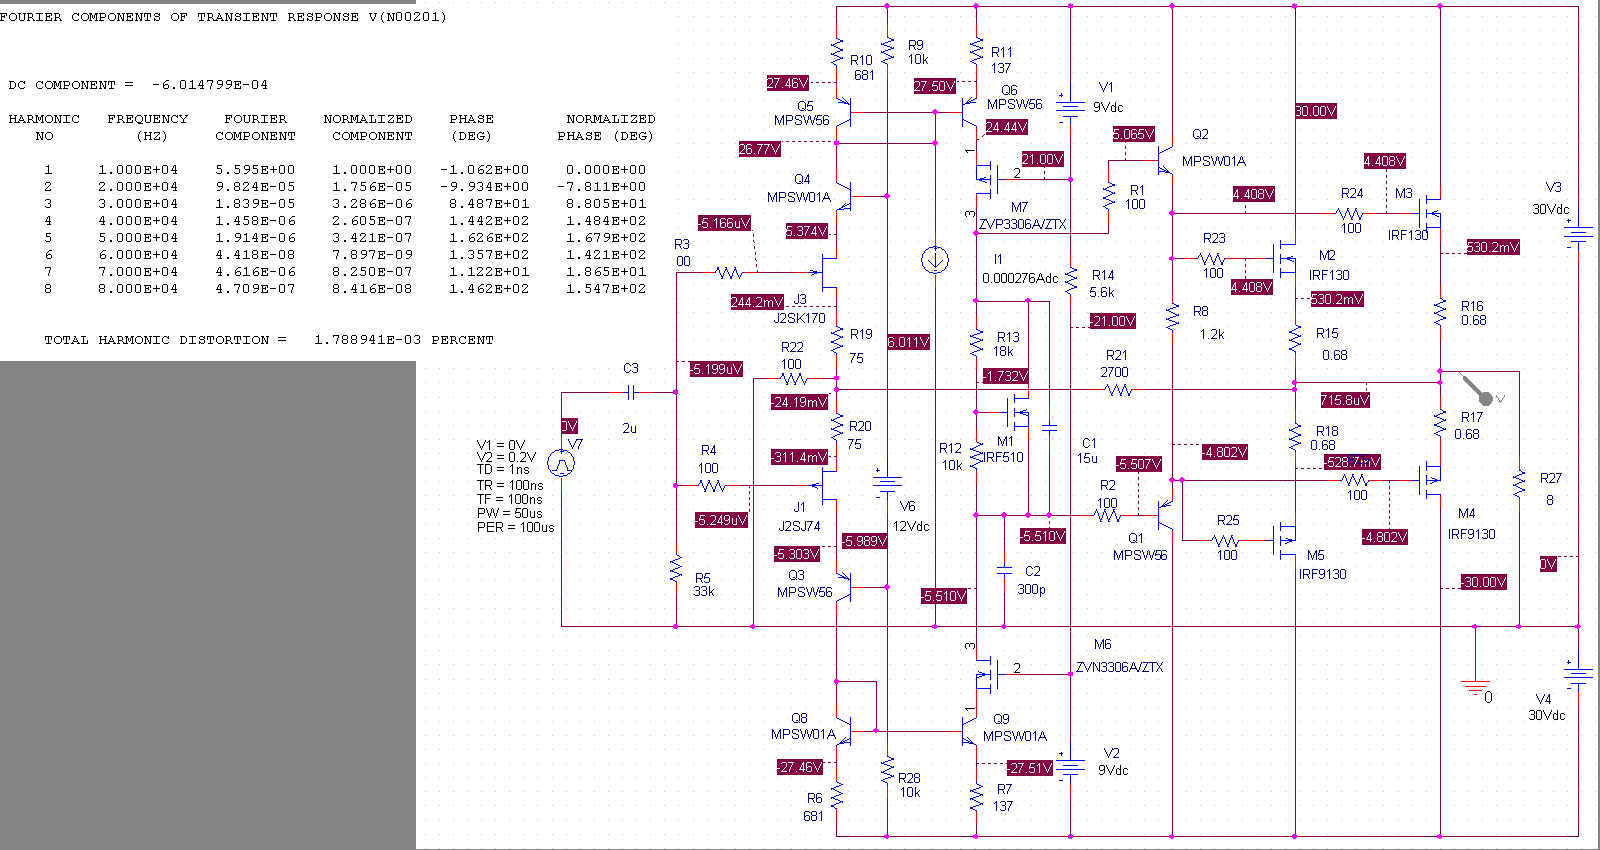Click resistor R13 18k symbol

[x=977, y=344]
